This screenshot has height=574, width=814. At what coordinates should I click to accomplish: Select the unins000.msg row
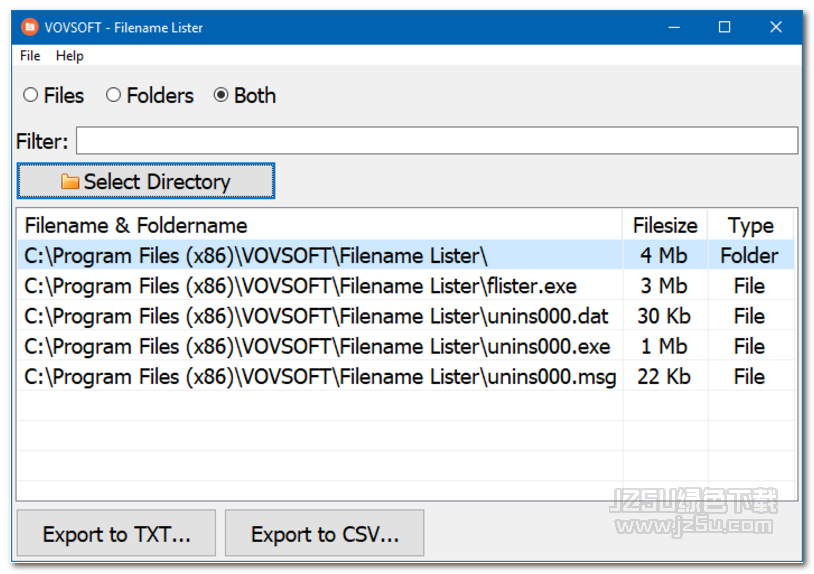406,377
